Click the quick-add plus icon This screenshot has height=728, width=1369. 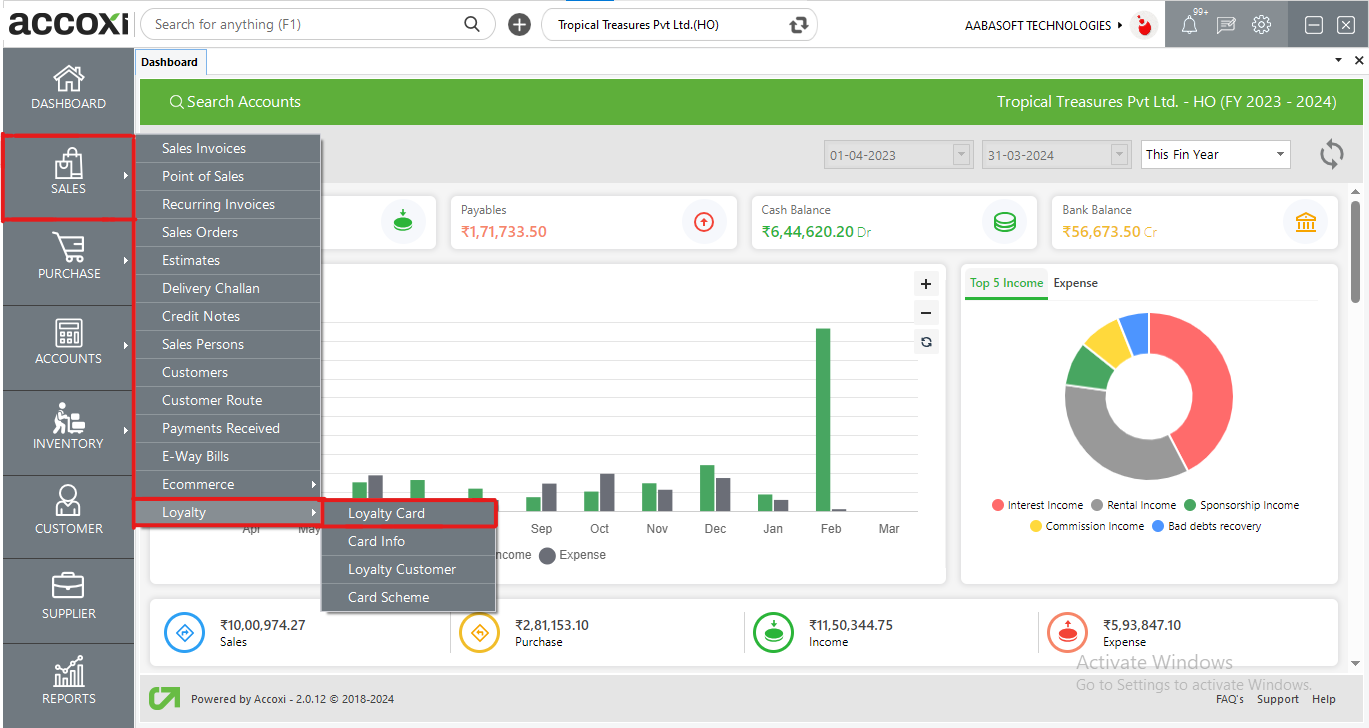[519, 25]
